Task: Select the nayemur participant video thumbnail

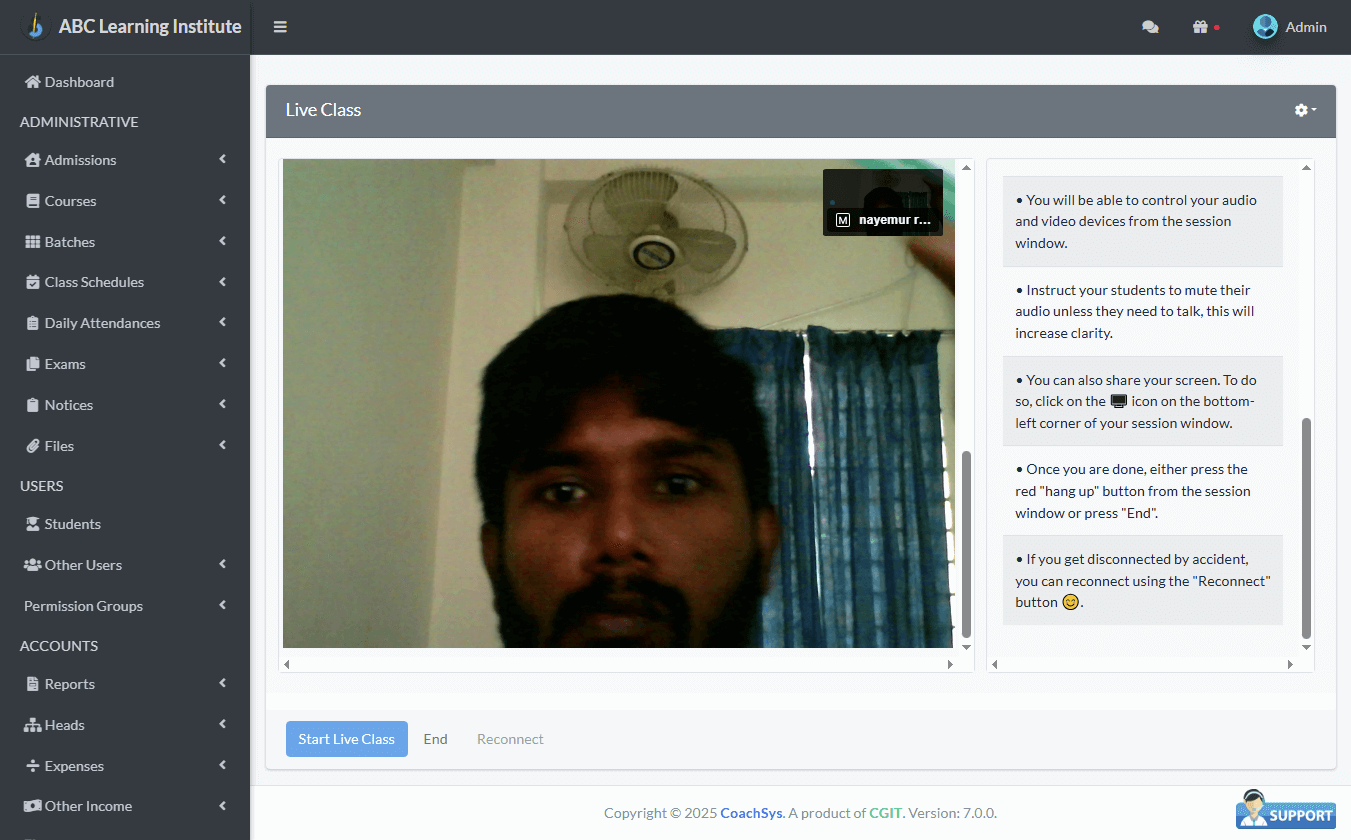Action: (882, 202)
